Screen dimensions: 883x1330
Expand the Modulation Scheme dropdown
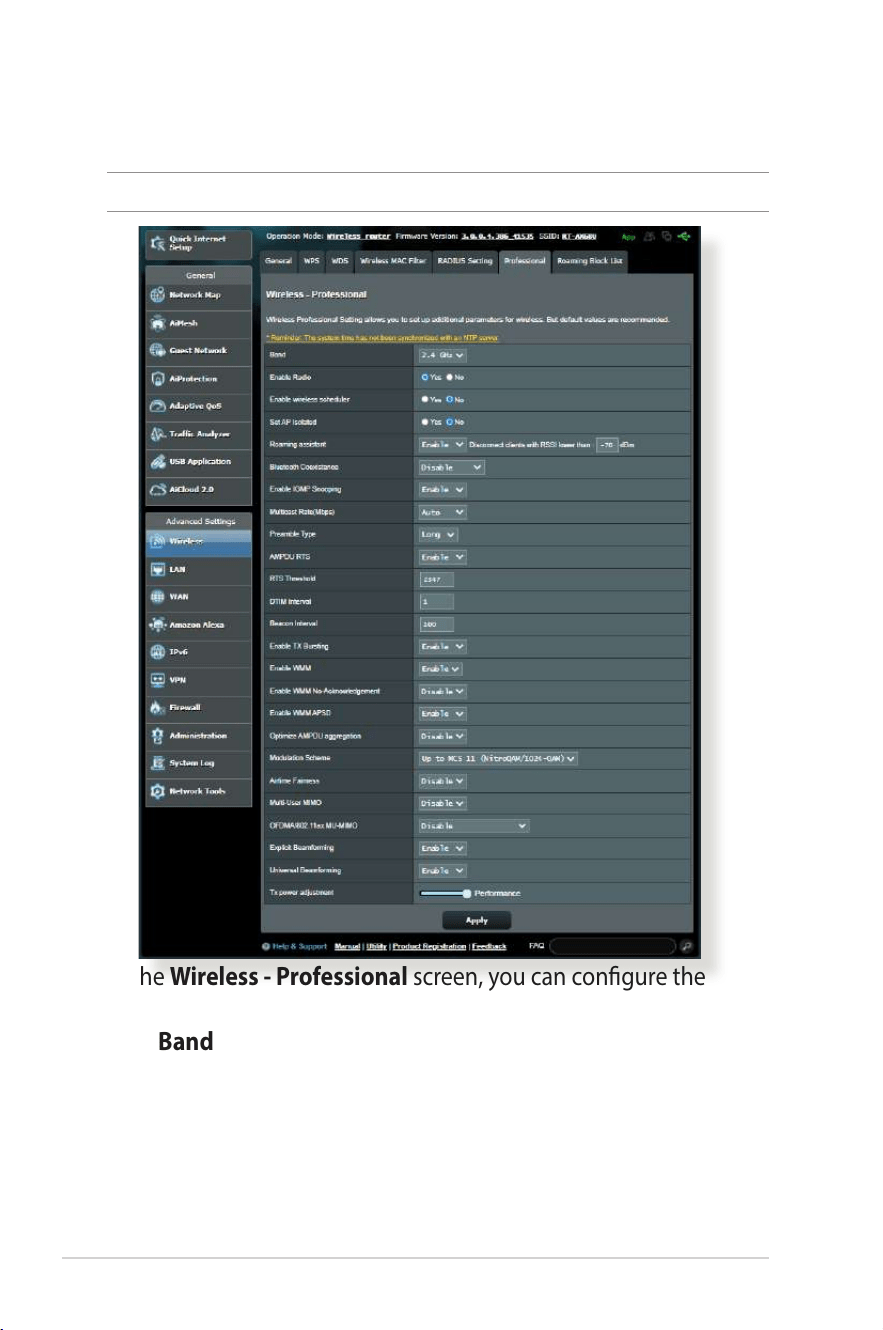coord(498,759)
